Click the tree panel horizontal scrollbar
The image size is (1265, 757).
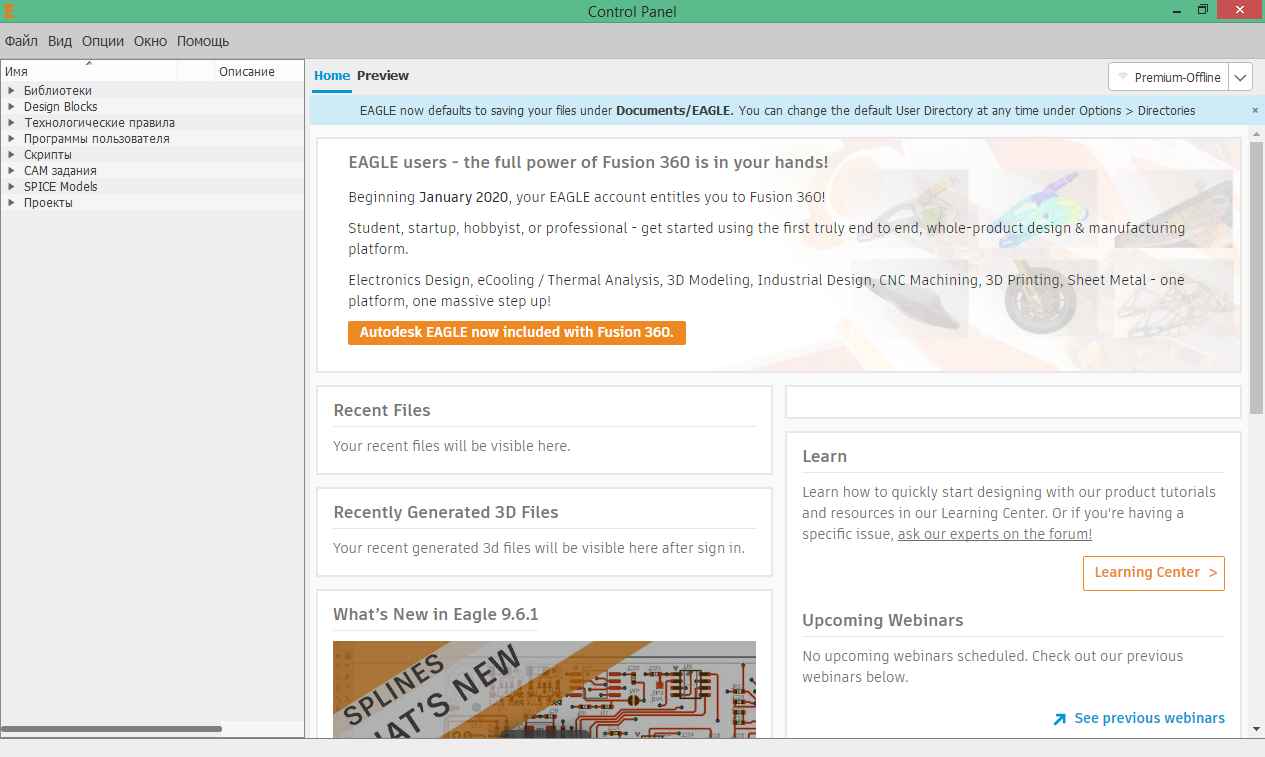112,729
